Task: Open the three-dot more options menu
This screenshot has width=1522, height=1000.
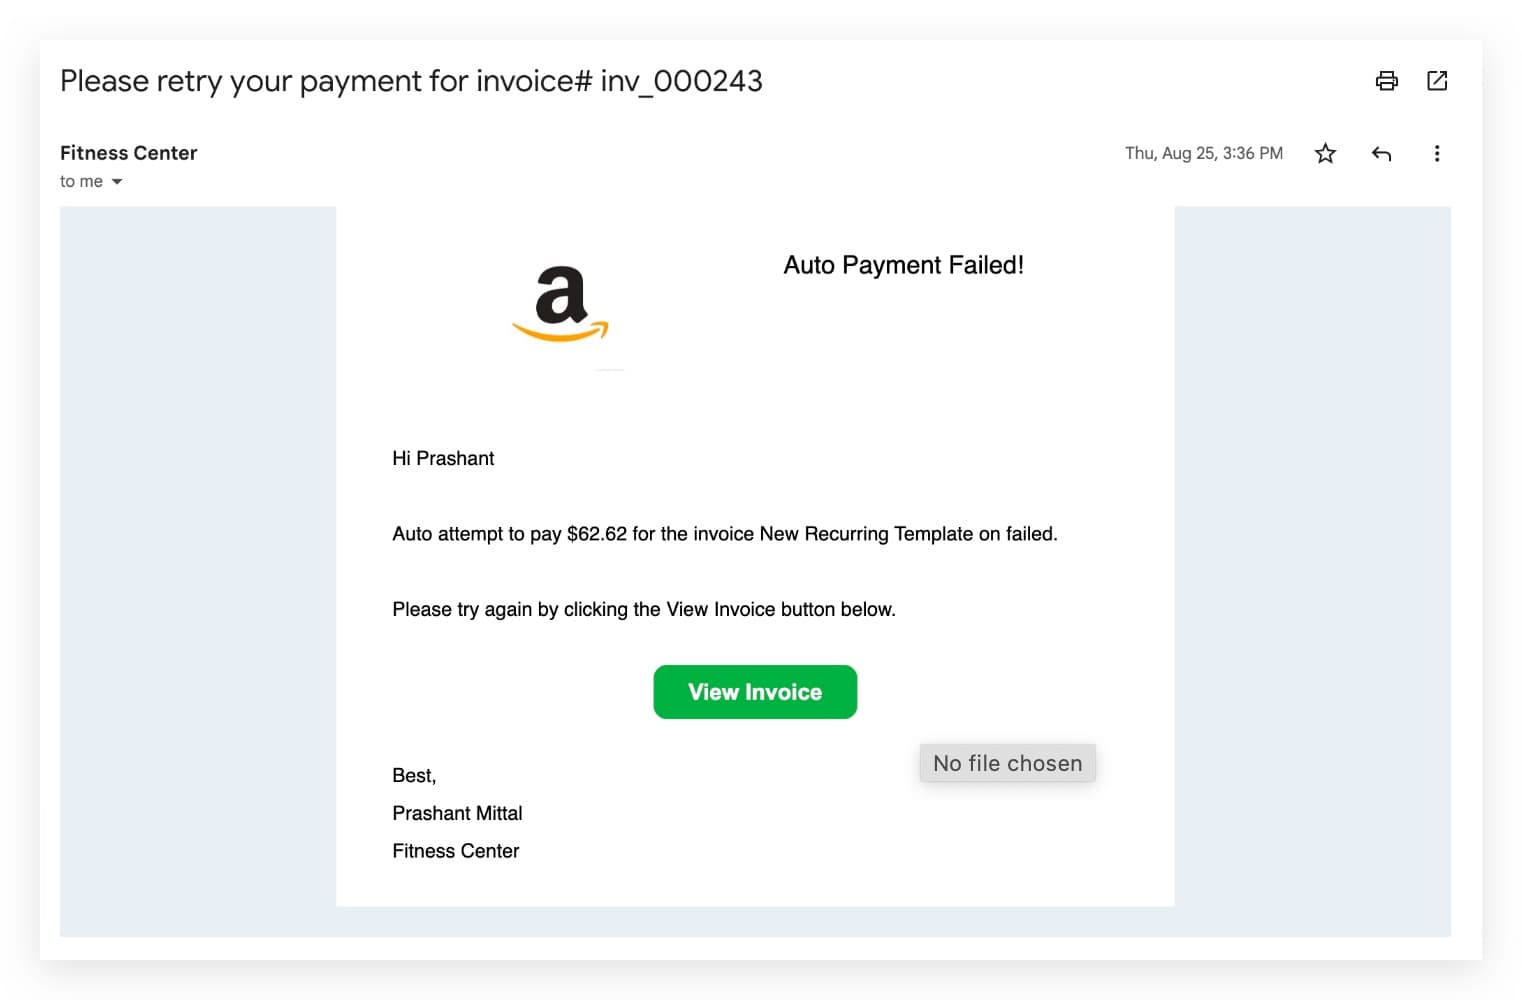Action: tap(1437, 153)
